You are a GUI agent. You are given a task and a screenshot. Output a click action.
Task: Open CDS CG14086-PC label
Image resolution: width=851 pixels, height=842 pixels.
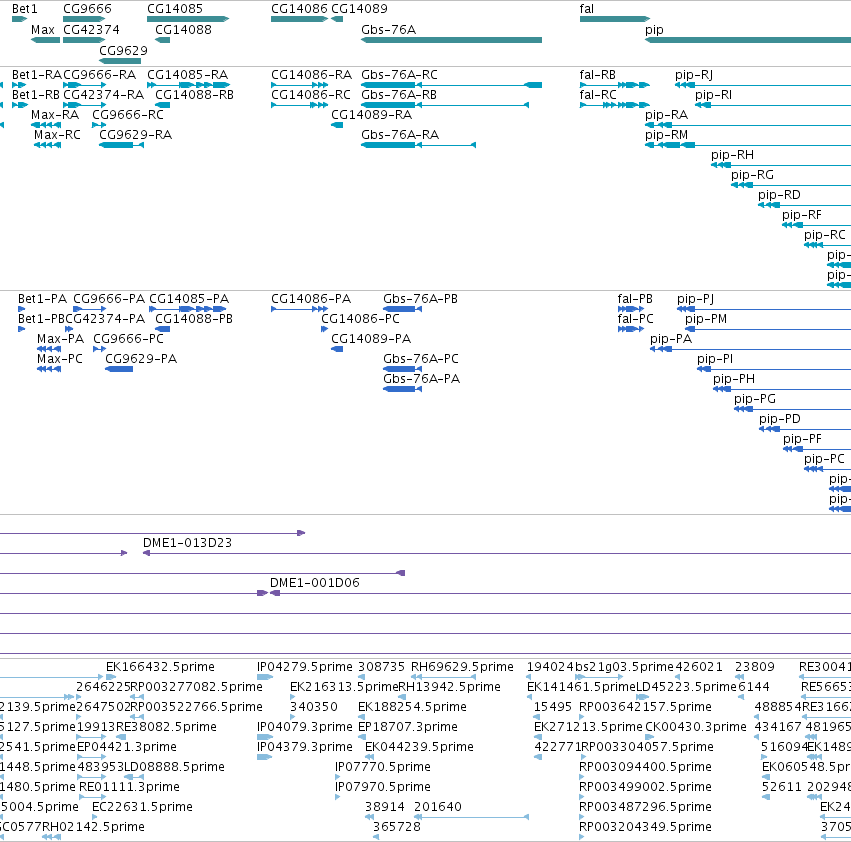[x=360, y=319]
